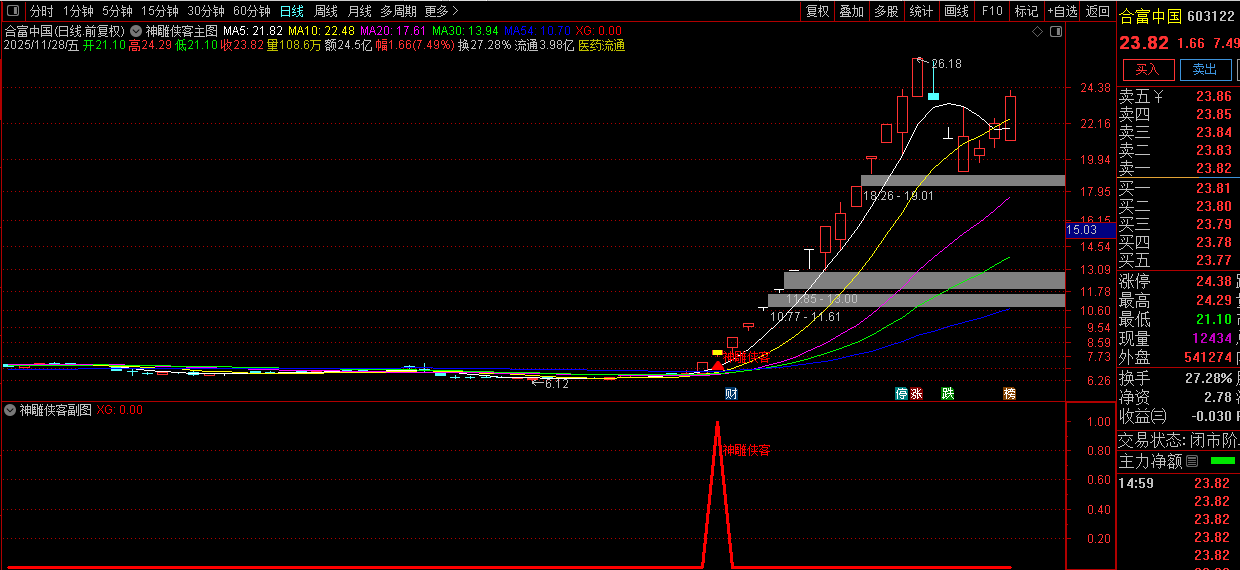
Task: Click the 停 marker below the chart
Action: [901, 394]
